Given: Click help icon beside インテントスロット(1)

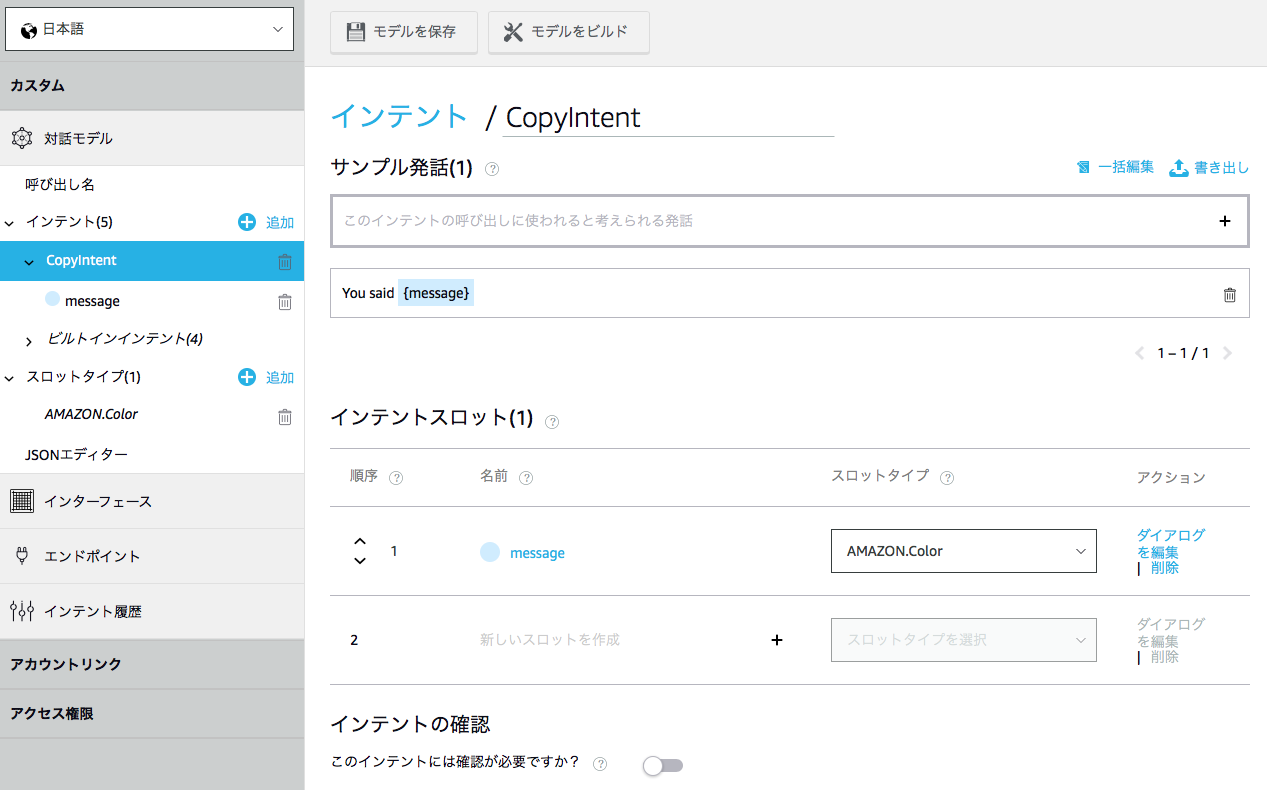Looking at the screenshot, I should coord(552,422).
